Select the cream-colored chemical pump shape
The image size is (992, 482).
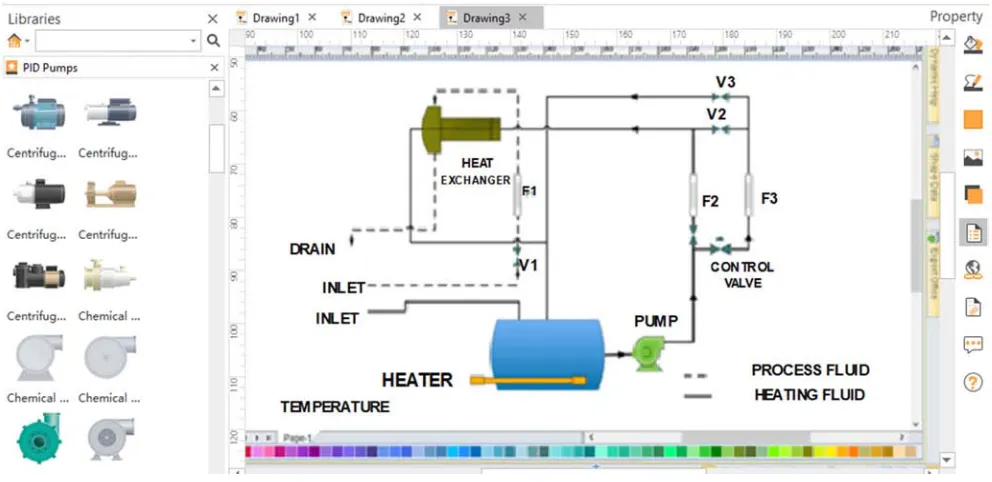[109, 275]
